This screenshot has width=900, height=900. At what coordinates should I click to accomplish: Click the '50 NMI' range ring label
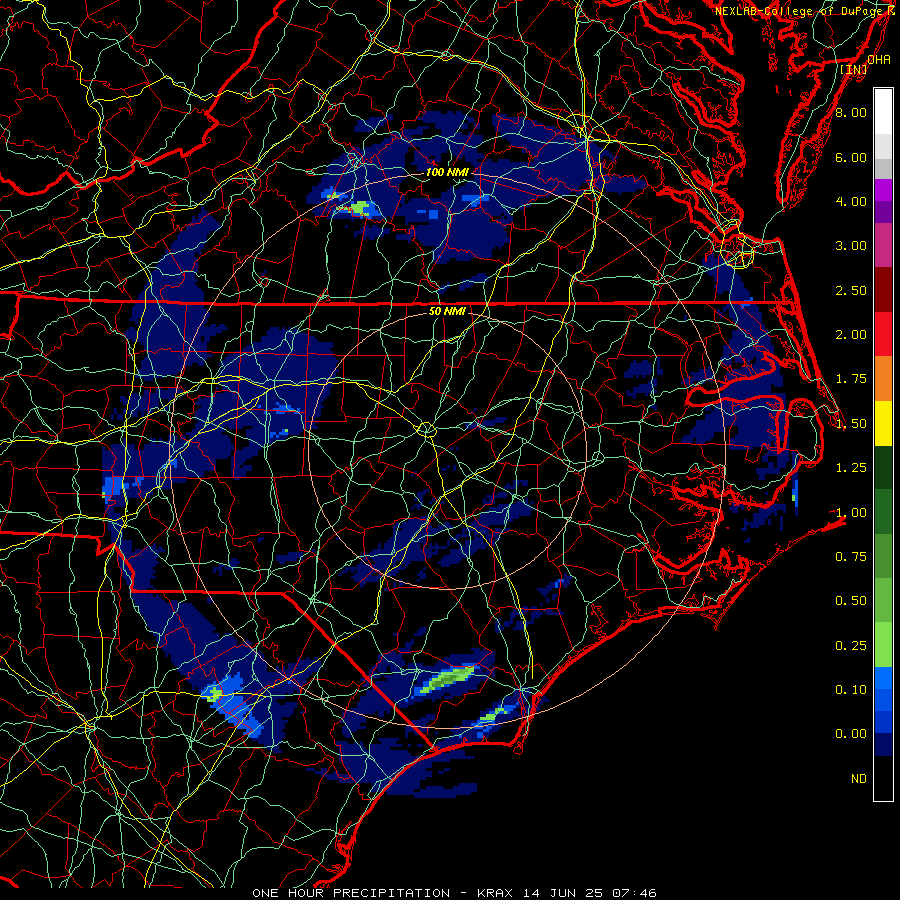pyautogui.click(x=447, y=311)
